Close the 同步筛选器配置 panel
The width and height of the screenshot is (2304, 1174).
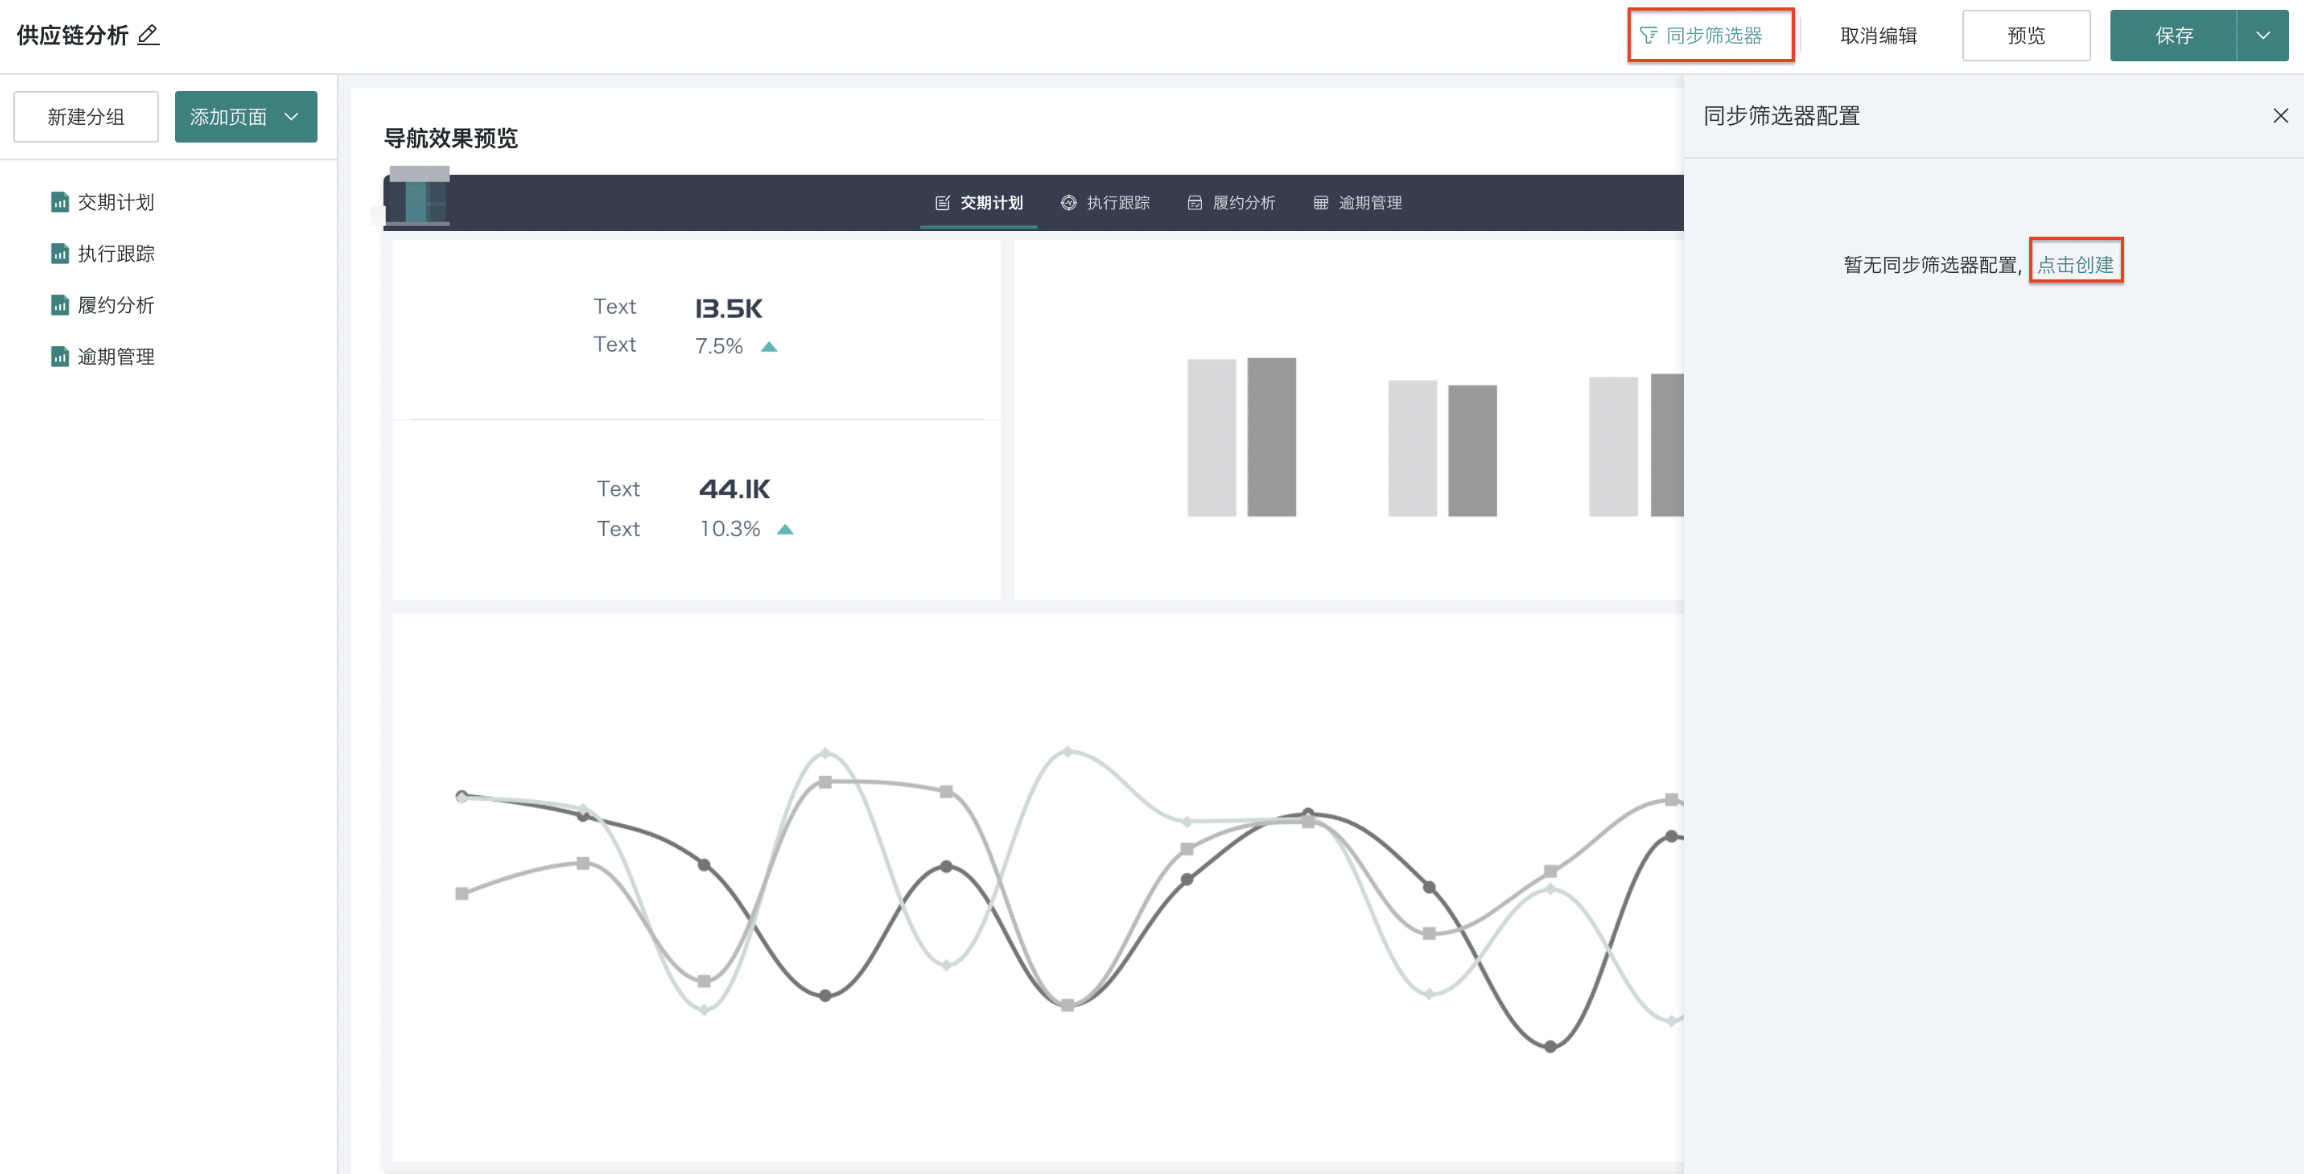click(2280, 116)
